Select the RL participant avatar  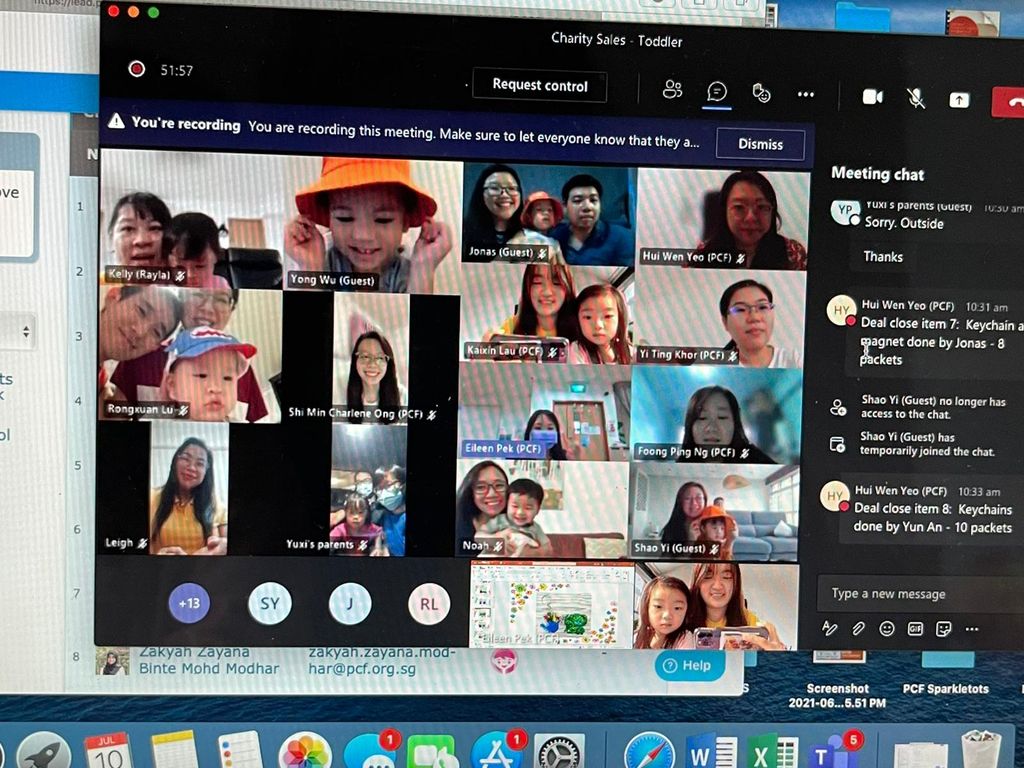point(429,604)
